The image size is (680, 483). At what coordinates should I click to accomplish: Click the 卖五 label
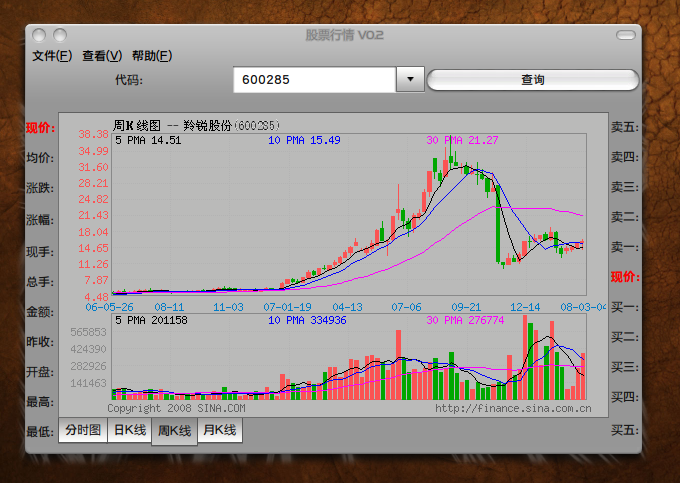click(625, 127)
